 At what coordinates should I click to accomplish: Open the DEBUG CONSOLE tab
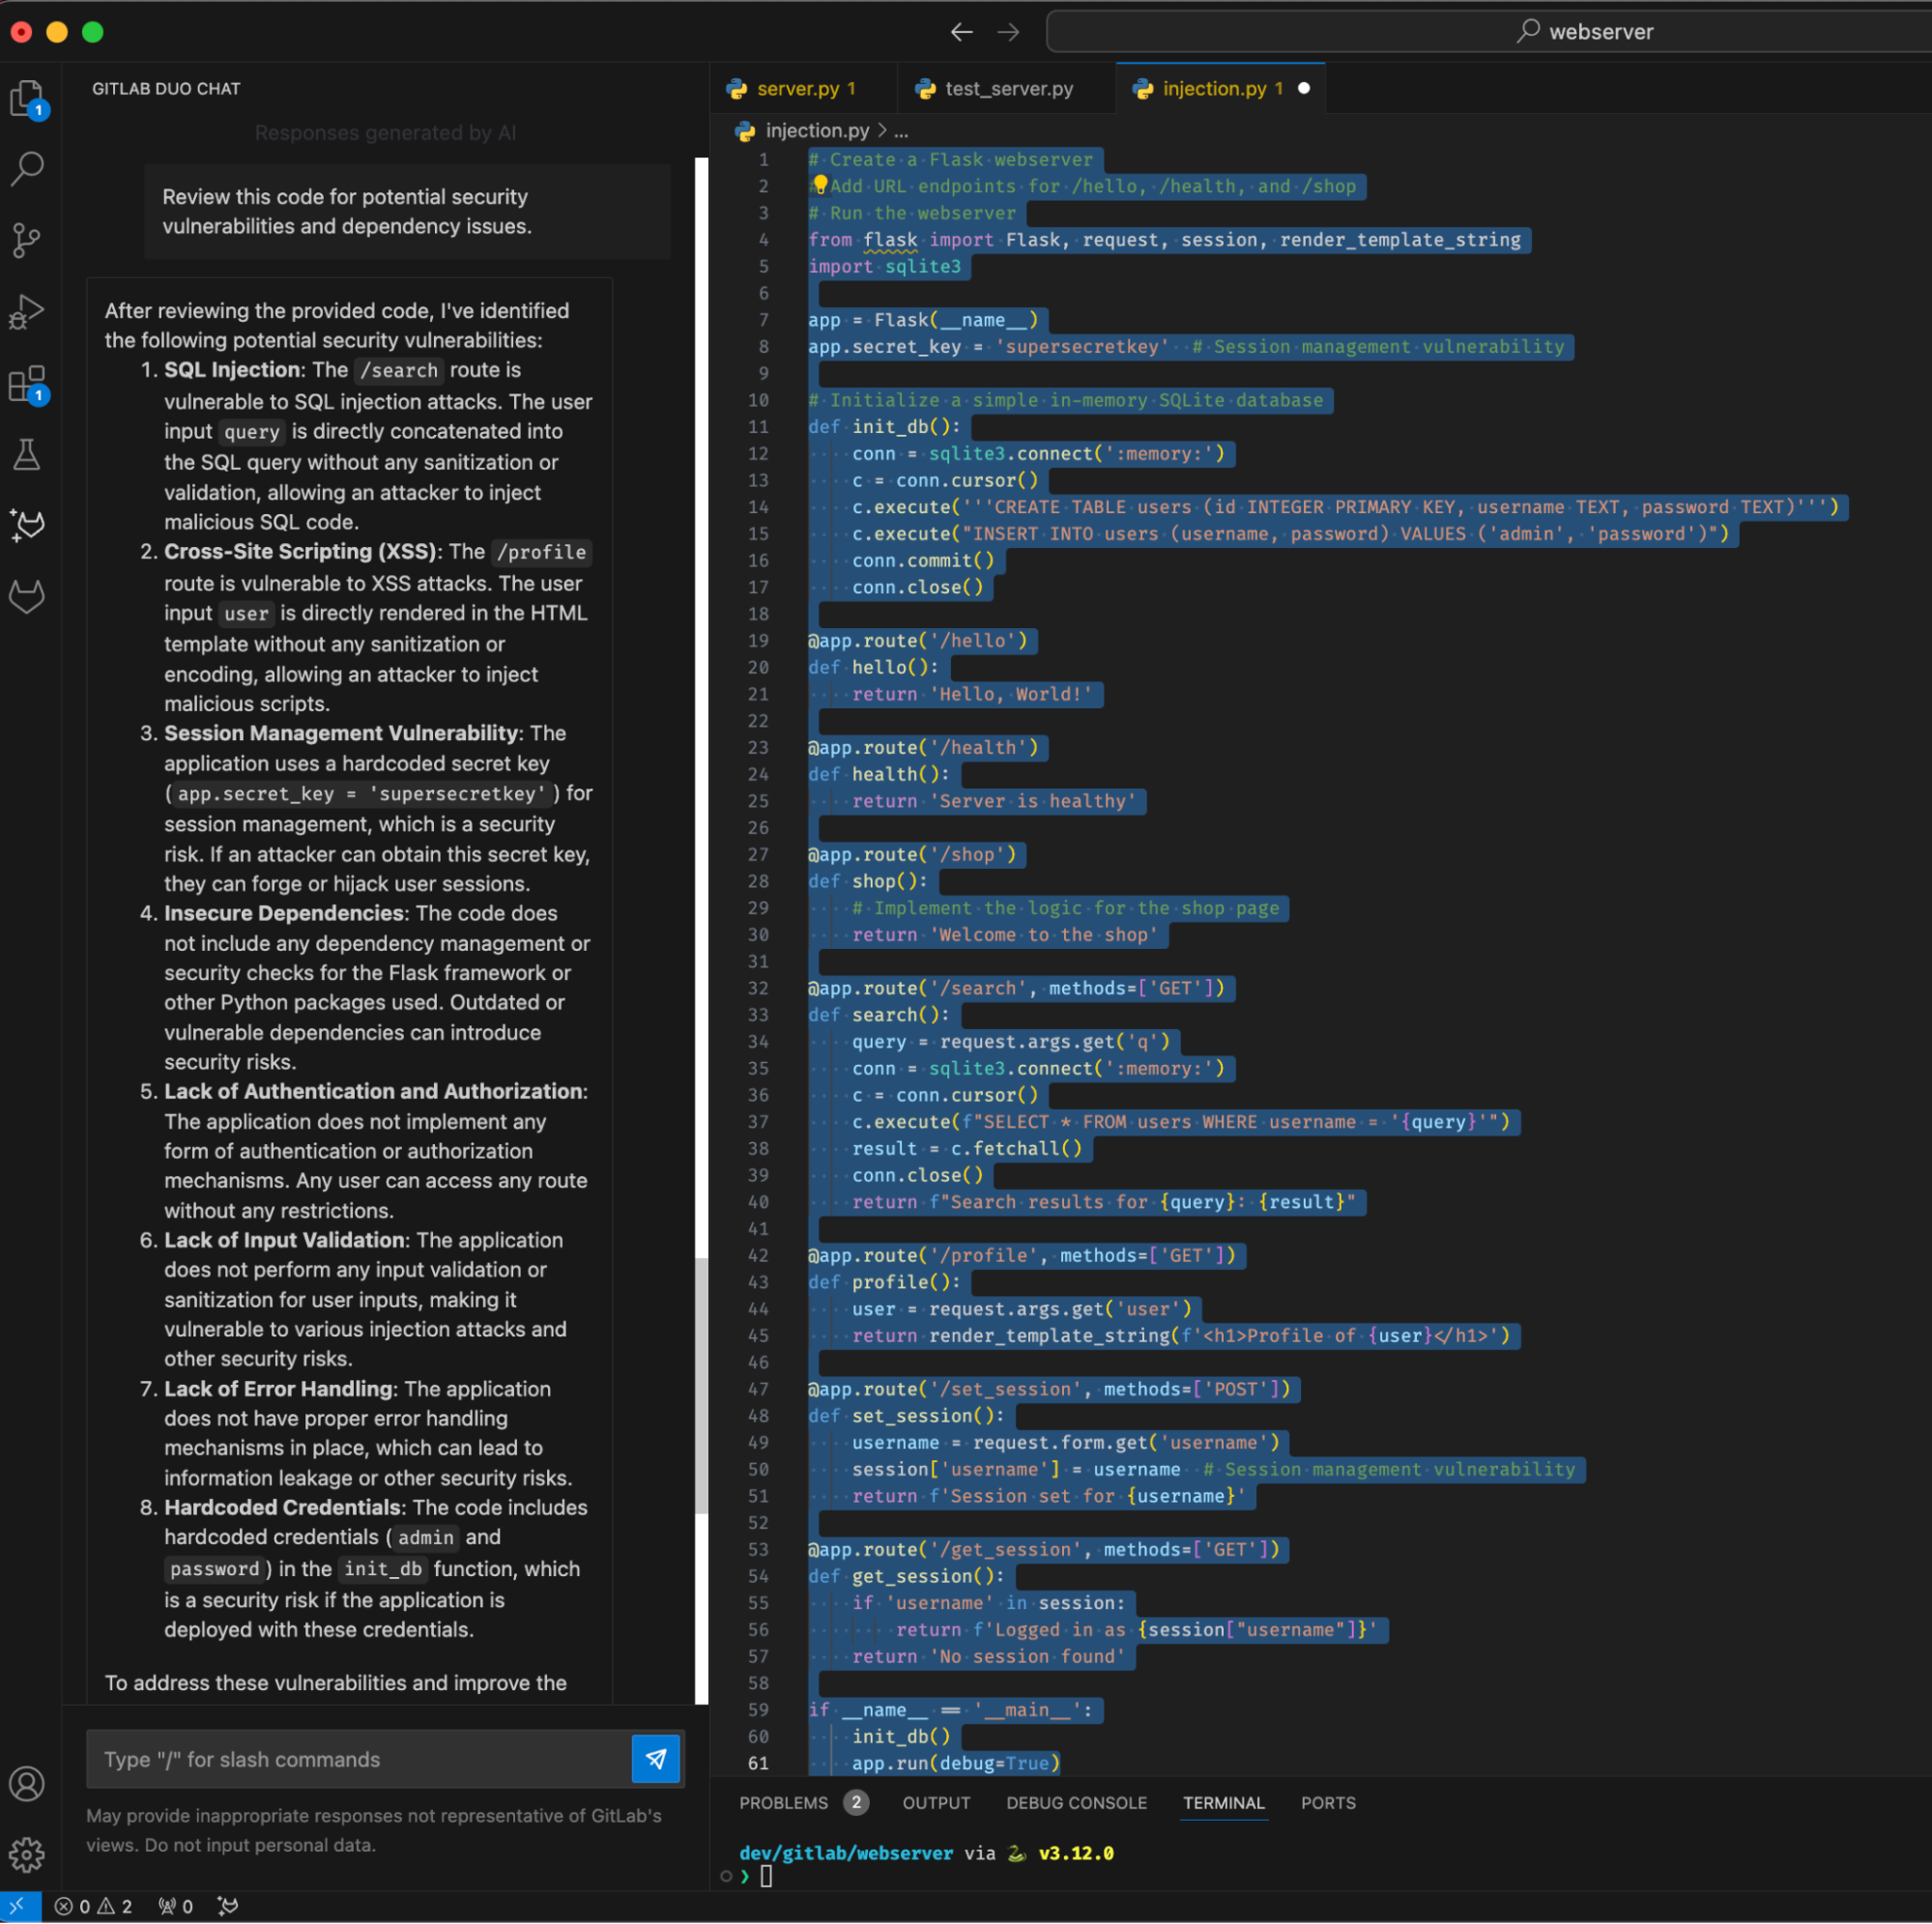(x=1076, y=1802)
